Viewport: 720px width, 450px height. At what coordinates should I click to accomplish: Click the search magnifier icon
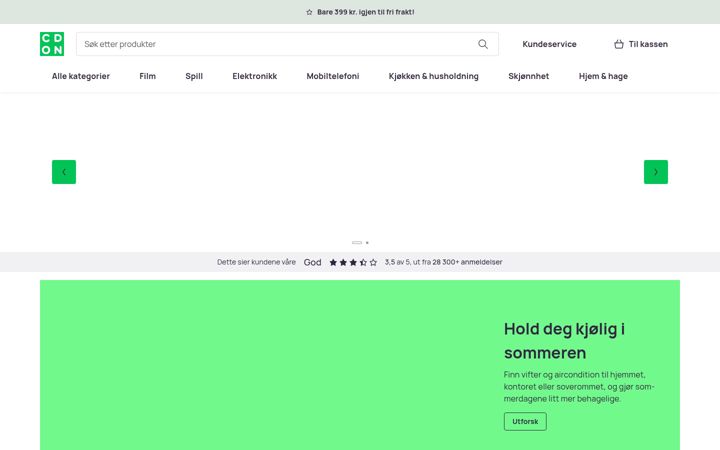click(x=483, y=44)
